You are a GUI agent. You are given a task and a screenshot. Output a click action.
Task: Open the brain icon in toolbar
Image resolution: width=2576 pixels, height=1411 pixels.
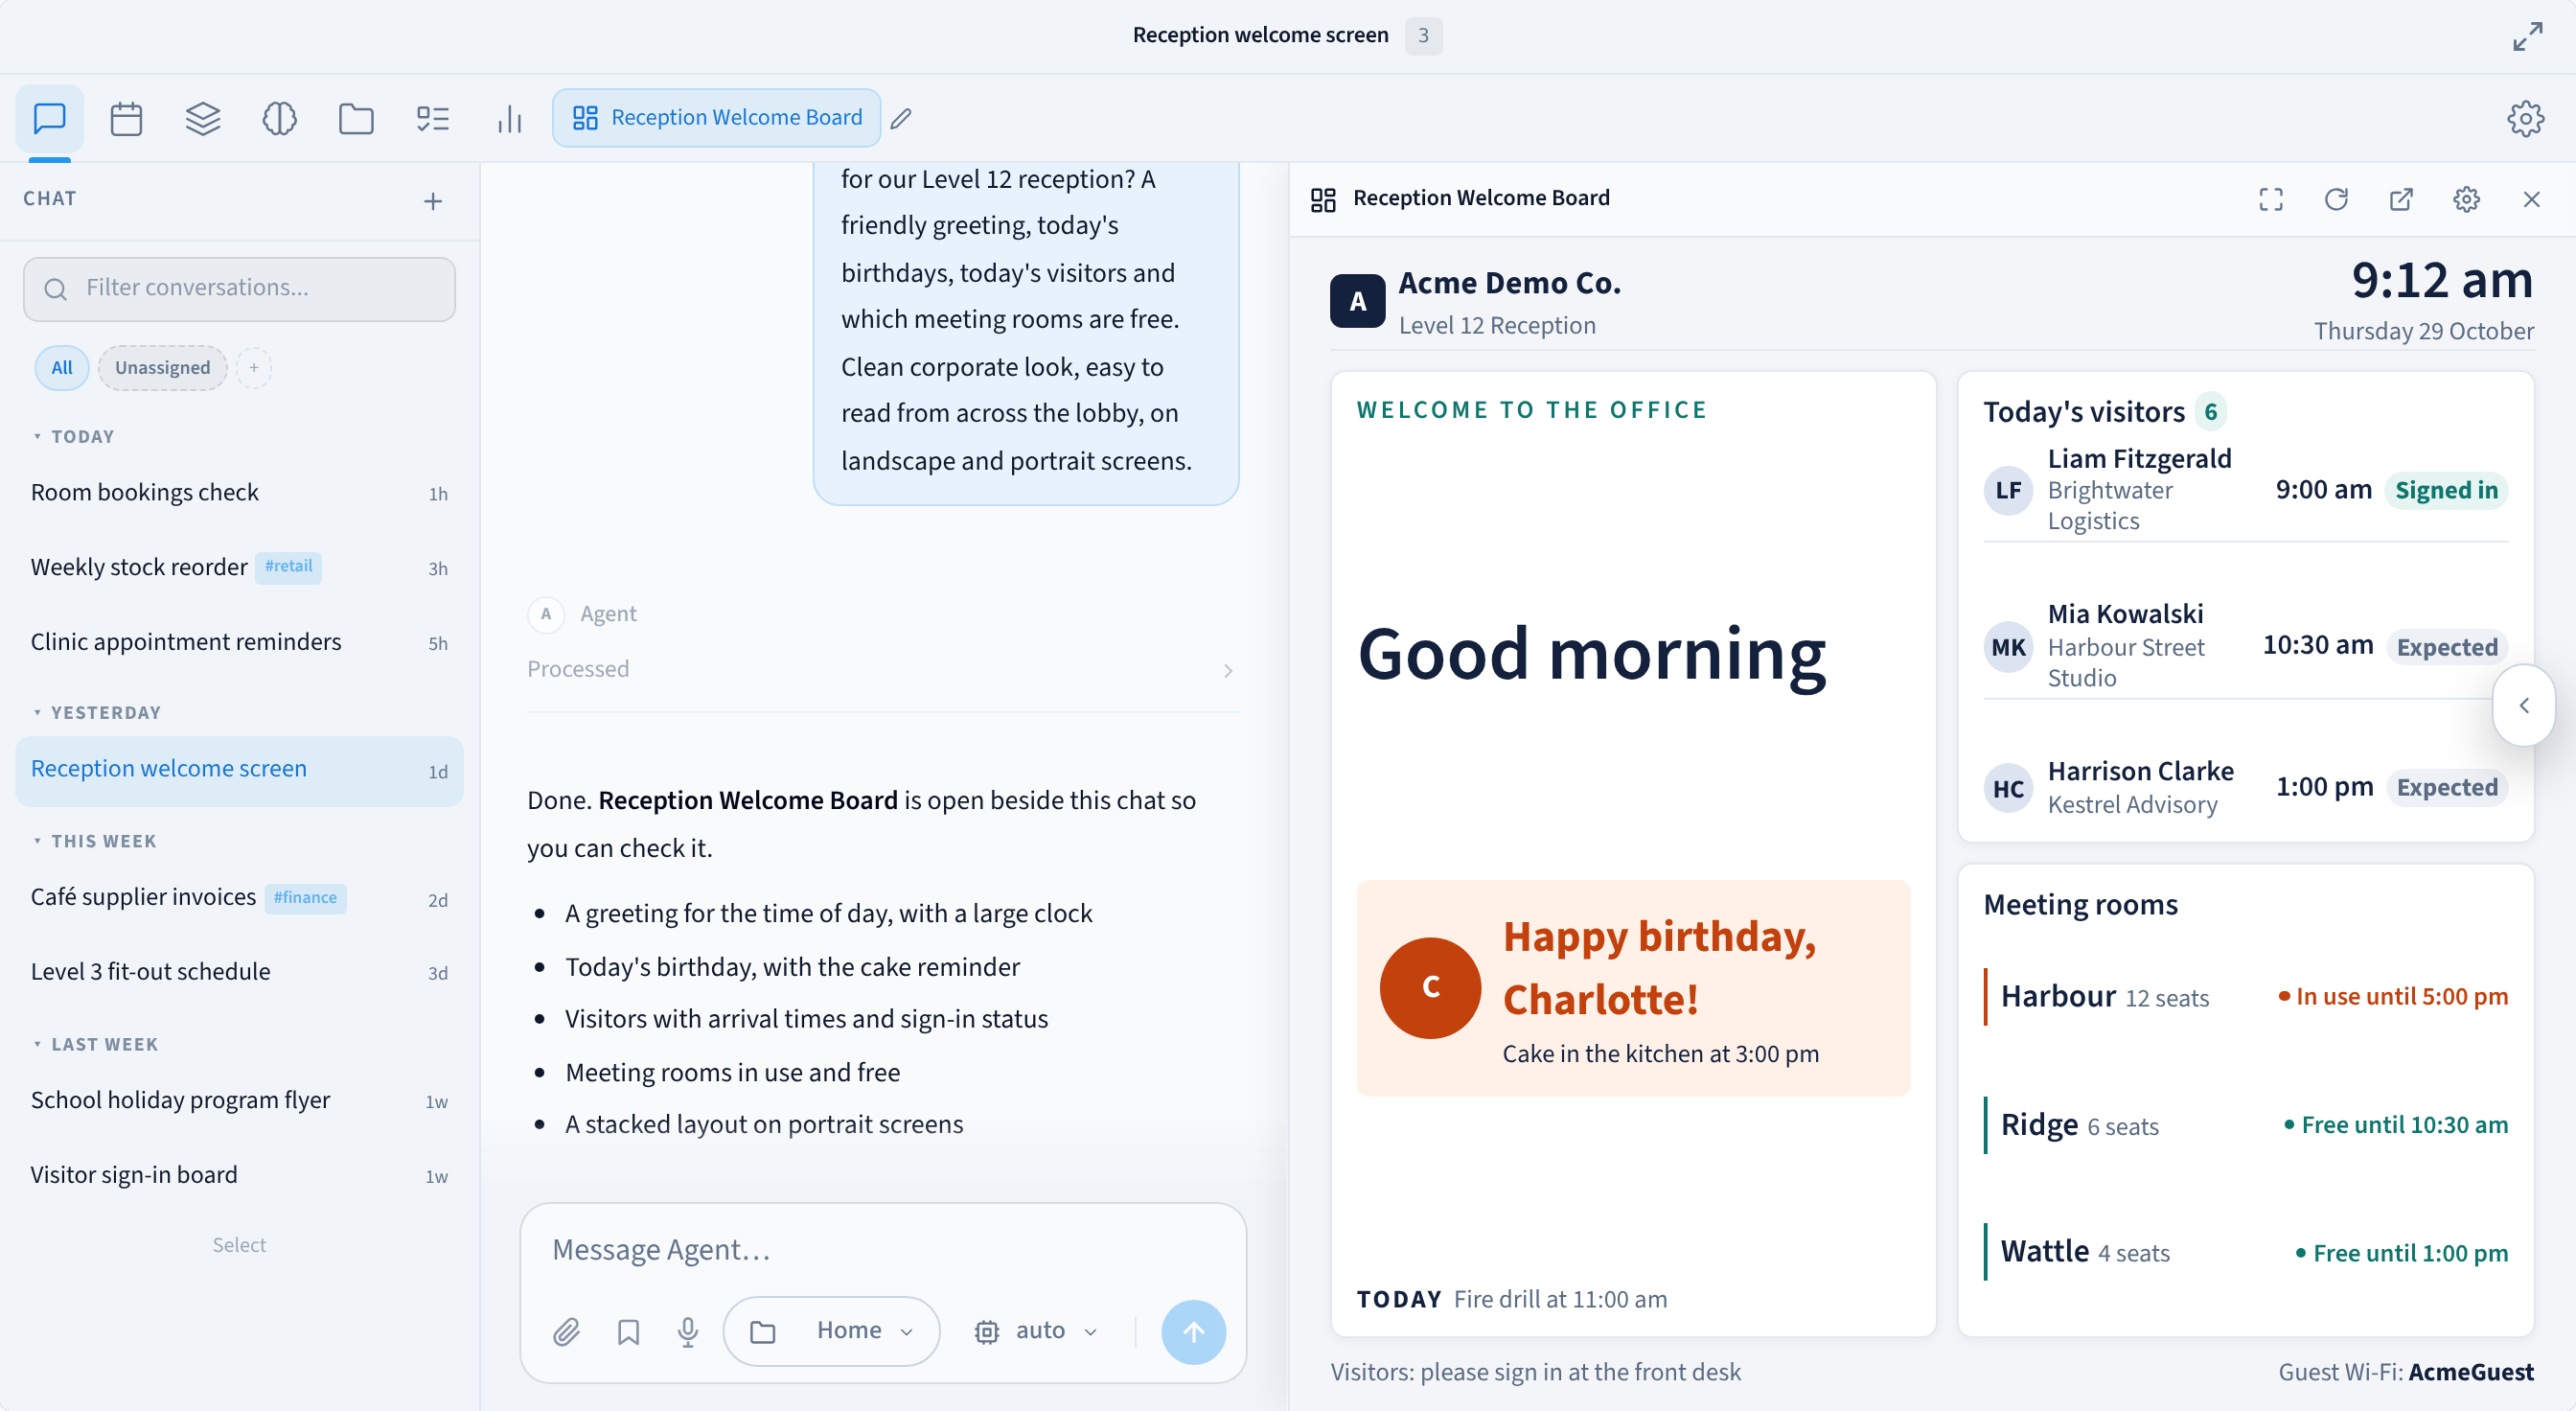pyautogui.click(x=279, y=119)
